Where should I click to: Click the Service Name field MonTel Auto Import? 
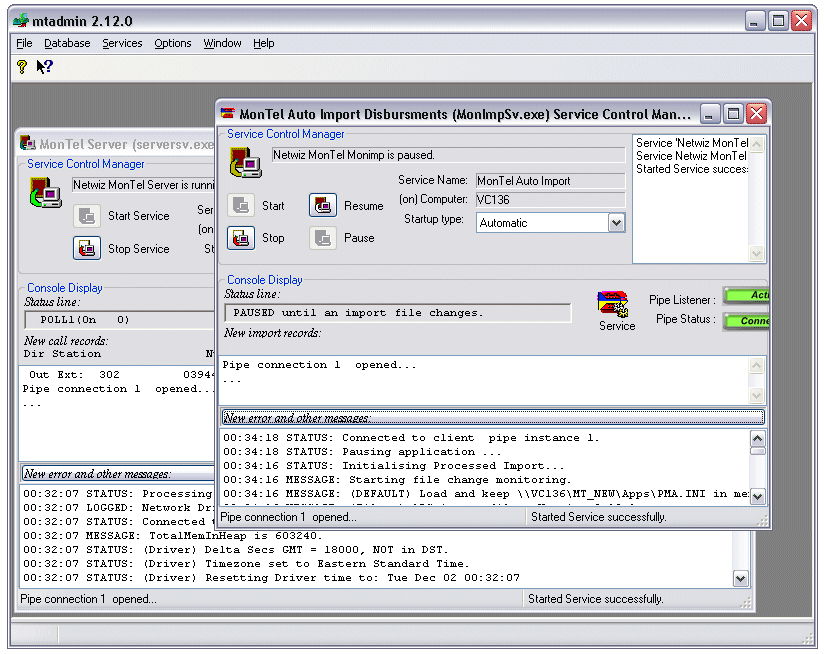550,181
